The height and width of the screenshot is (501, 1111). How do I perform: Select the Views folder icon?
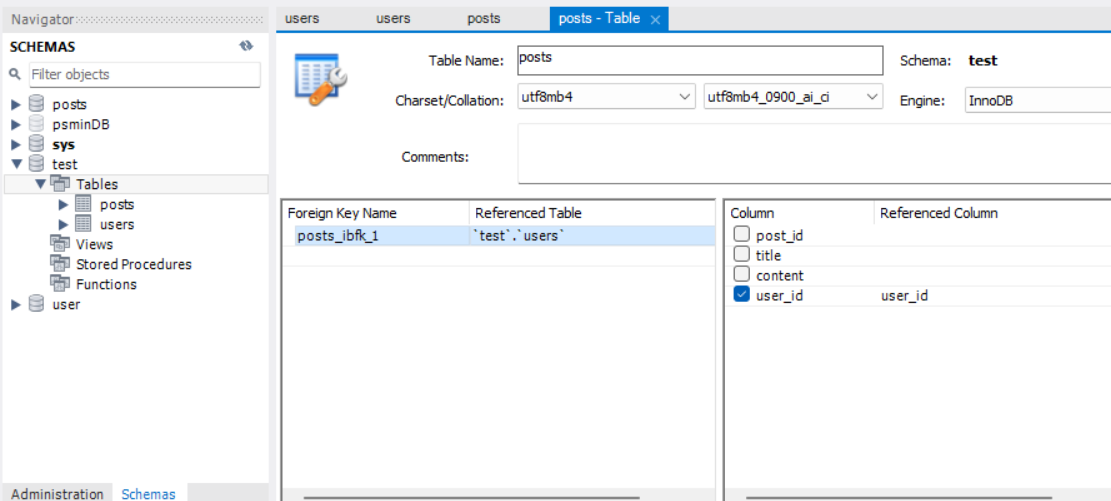point(60,244)
